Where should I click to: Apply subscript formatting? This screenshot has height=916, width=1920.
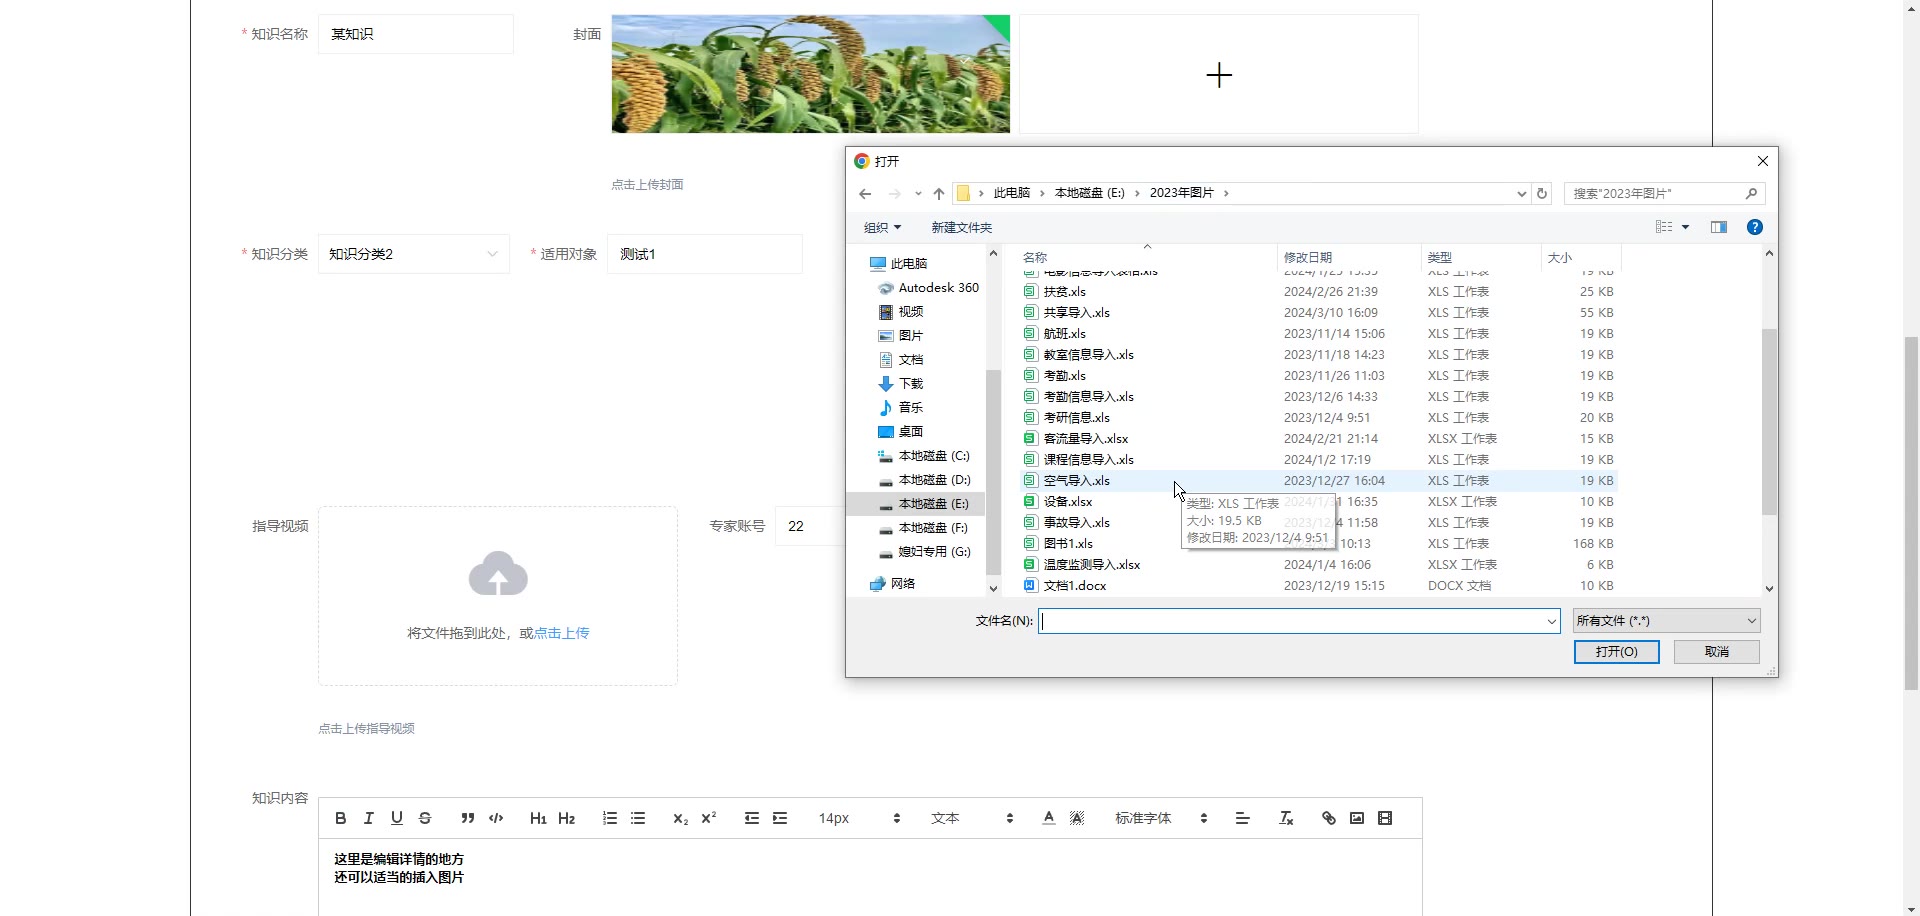pyautogui.click(x=681, y=818)
